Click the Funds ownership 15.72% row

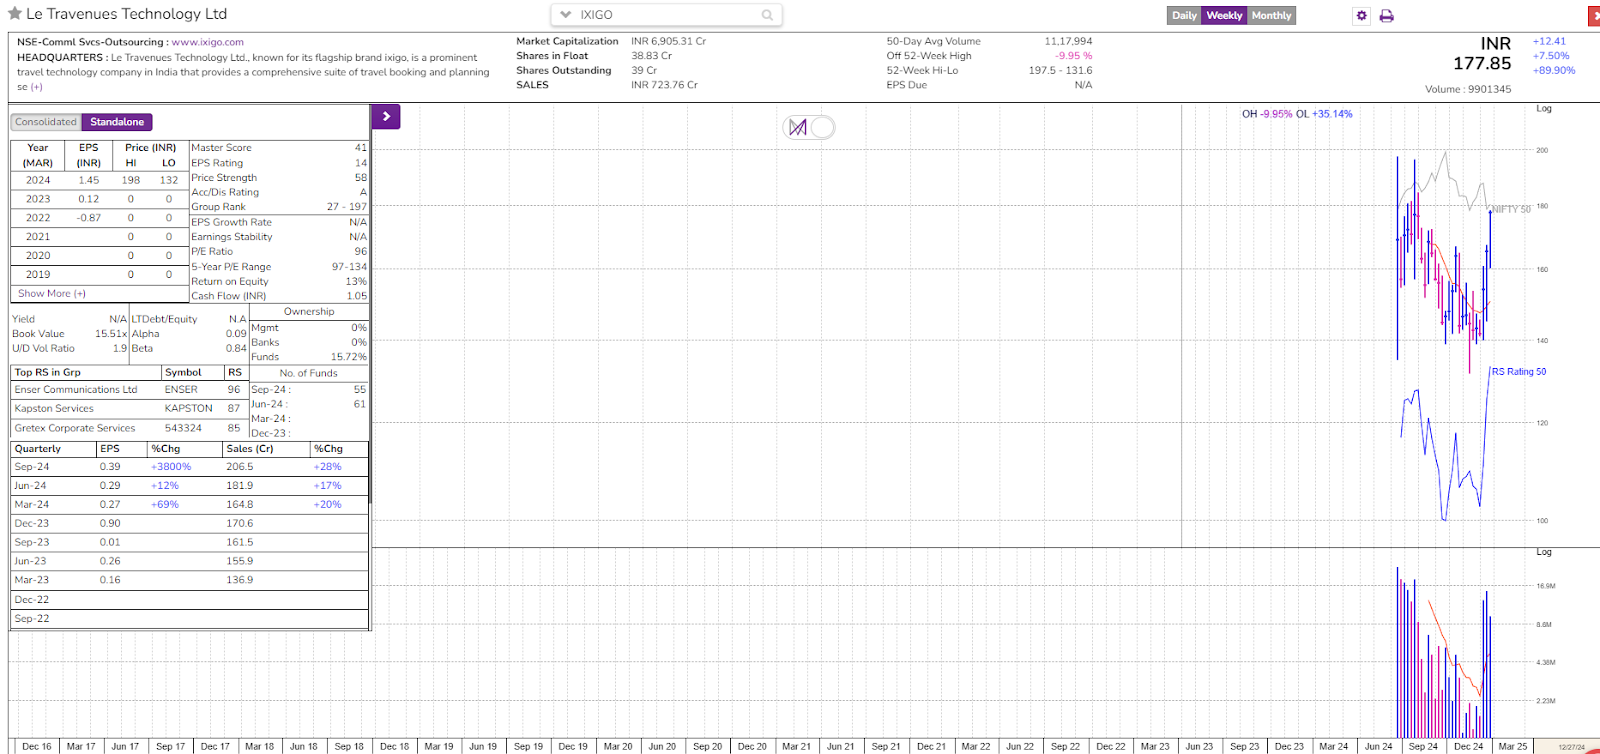coord(309,357)
